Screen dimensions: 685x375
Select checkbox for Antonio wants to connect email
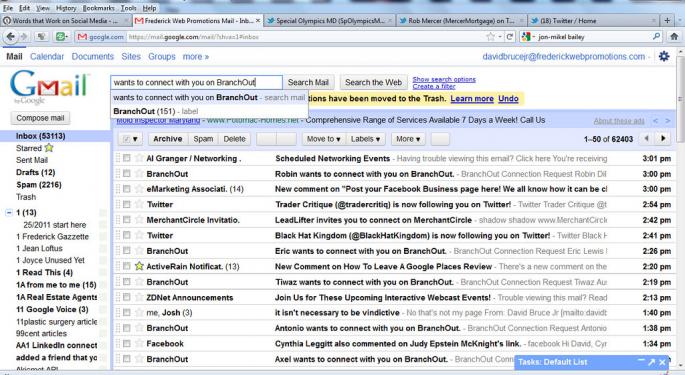[x=127, y=328]
